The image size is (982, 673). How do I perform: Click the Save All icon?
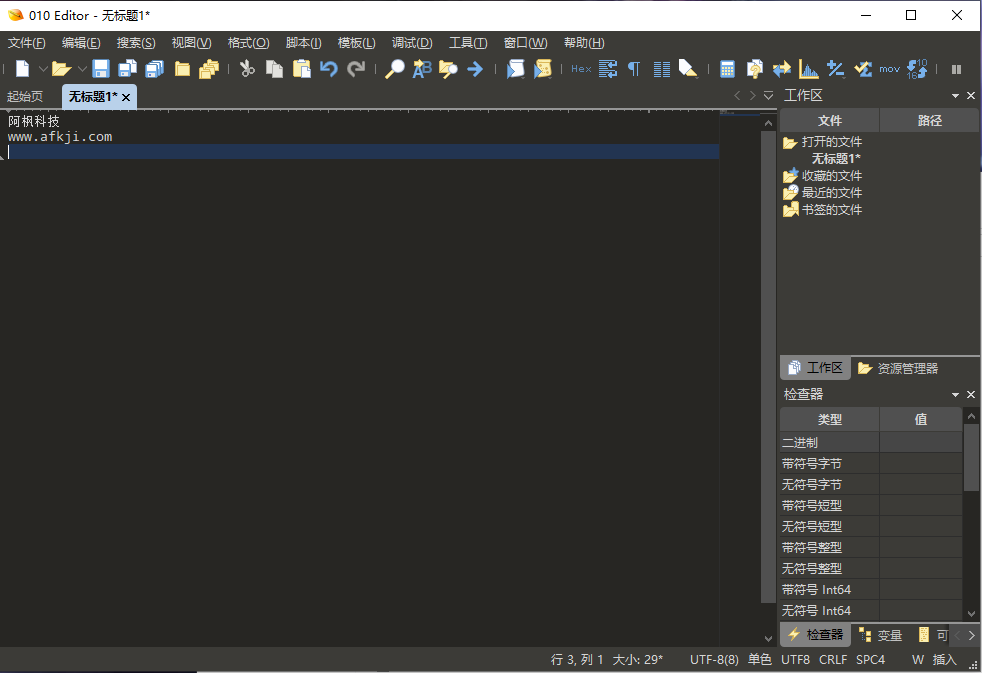point(155,69)
